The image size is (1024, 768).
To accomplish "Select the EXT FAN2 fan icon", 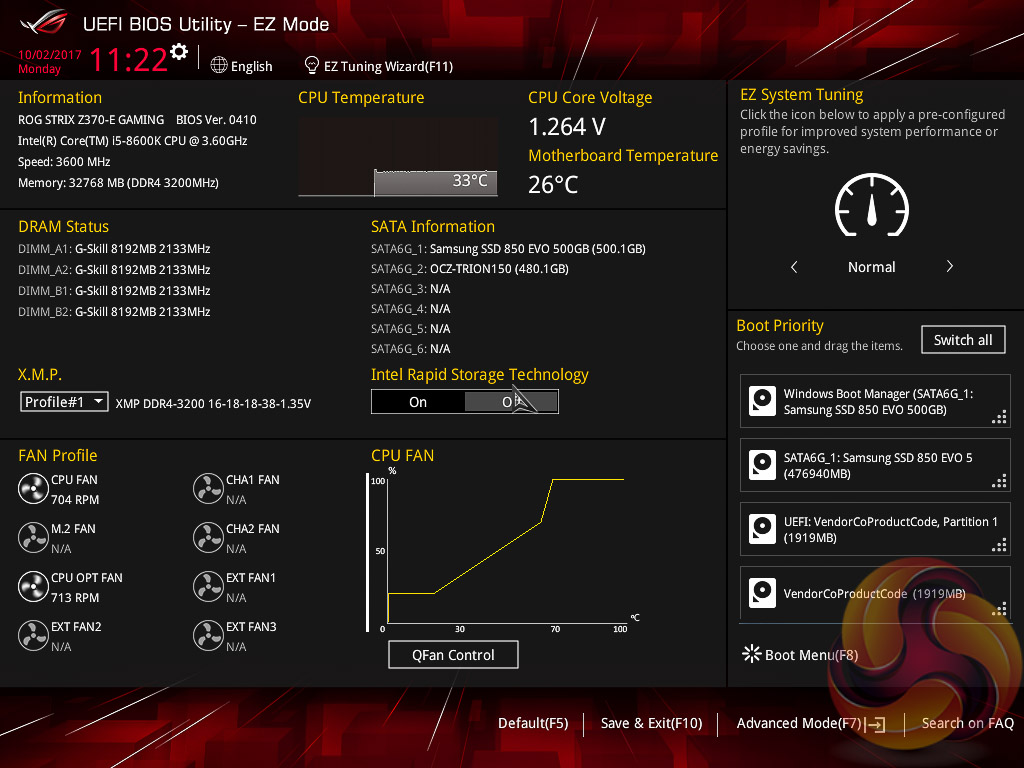I will click(x=33, y=635).
